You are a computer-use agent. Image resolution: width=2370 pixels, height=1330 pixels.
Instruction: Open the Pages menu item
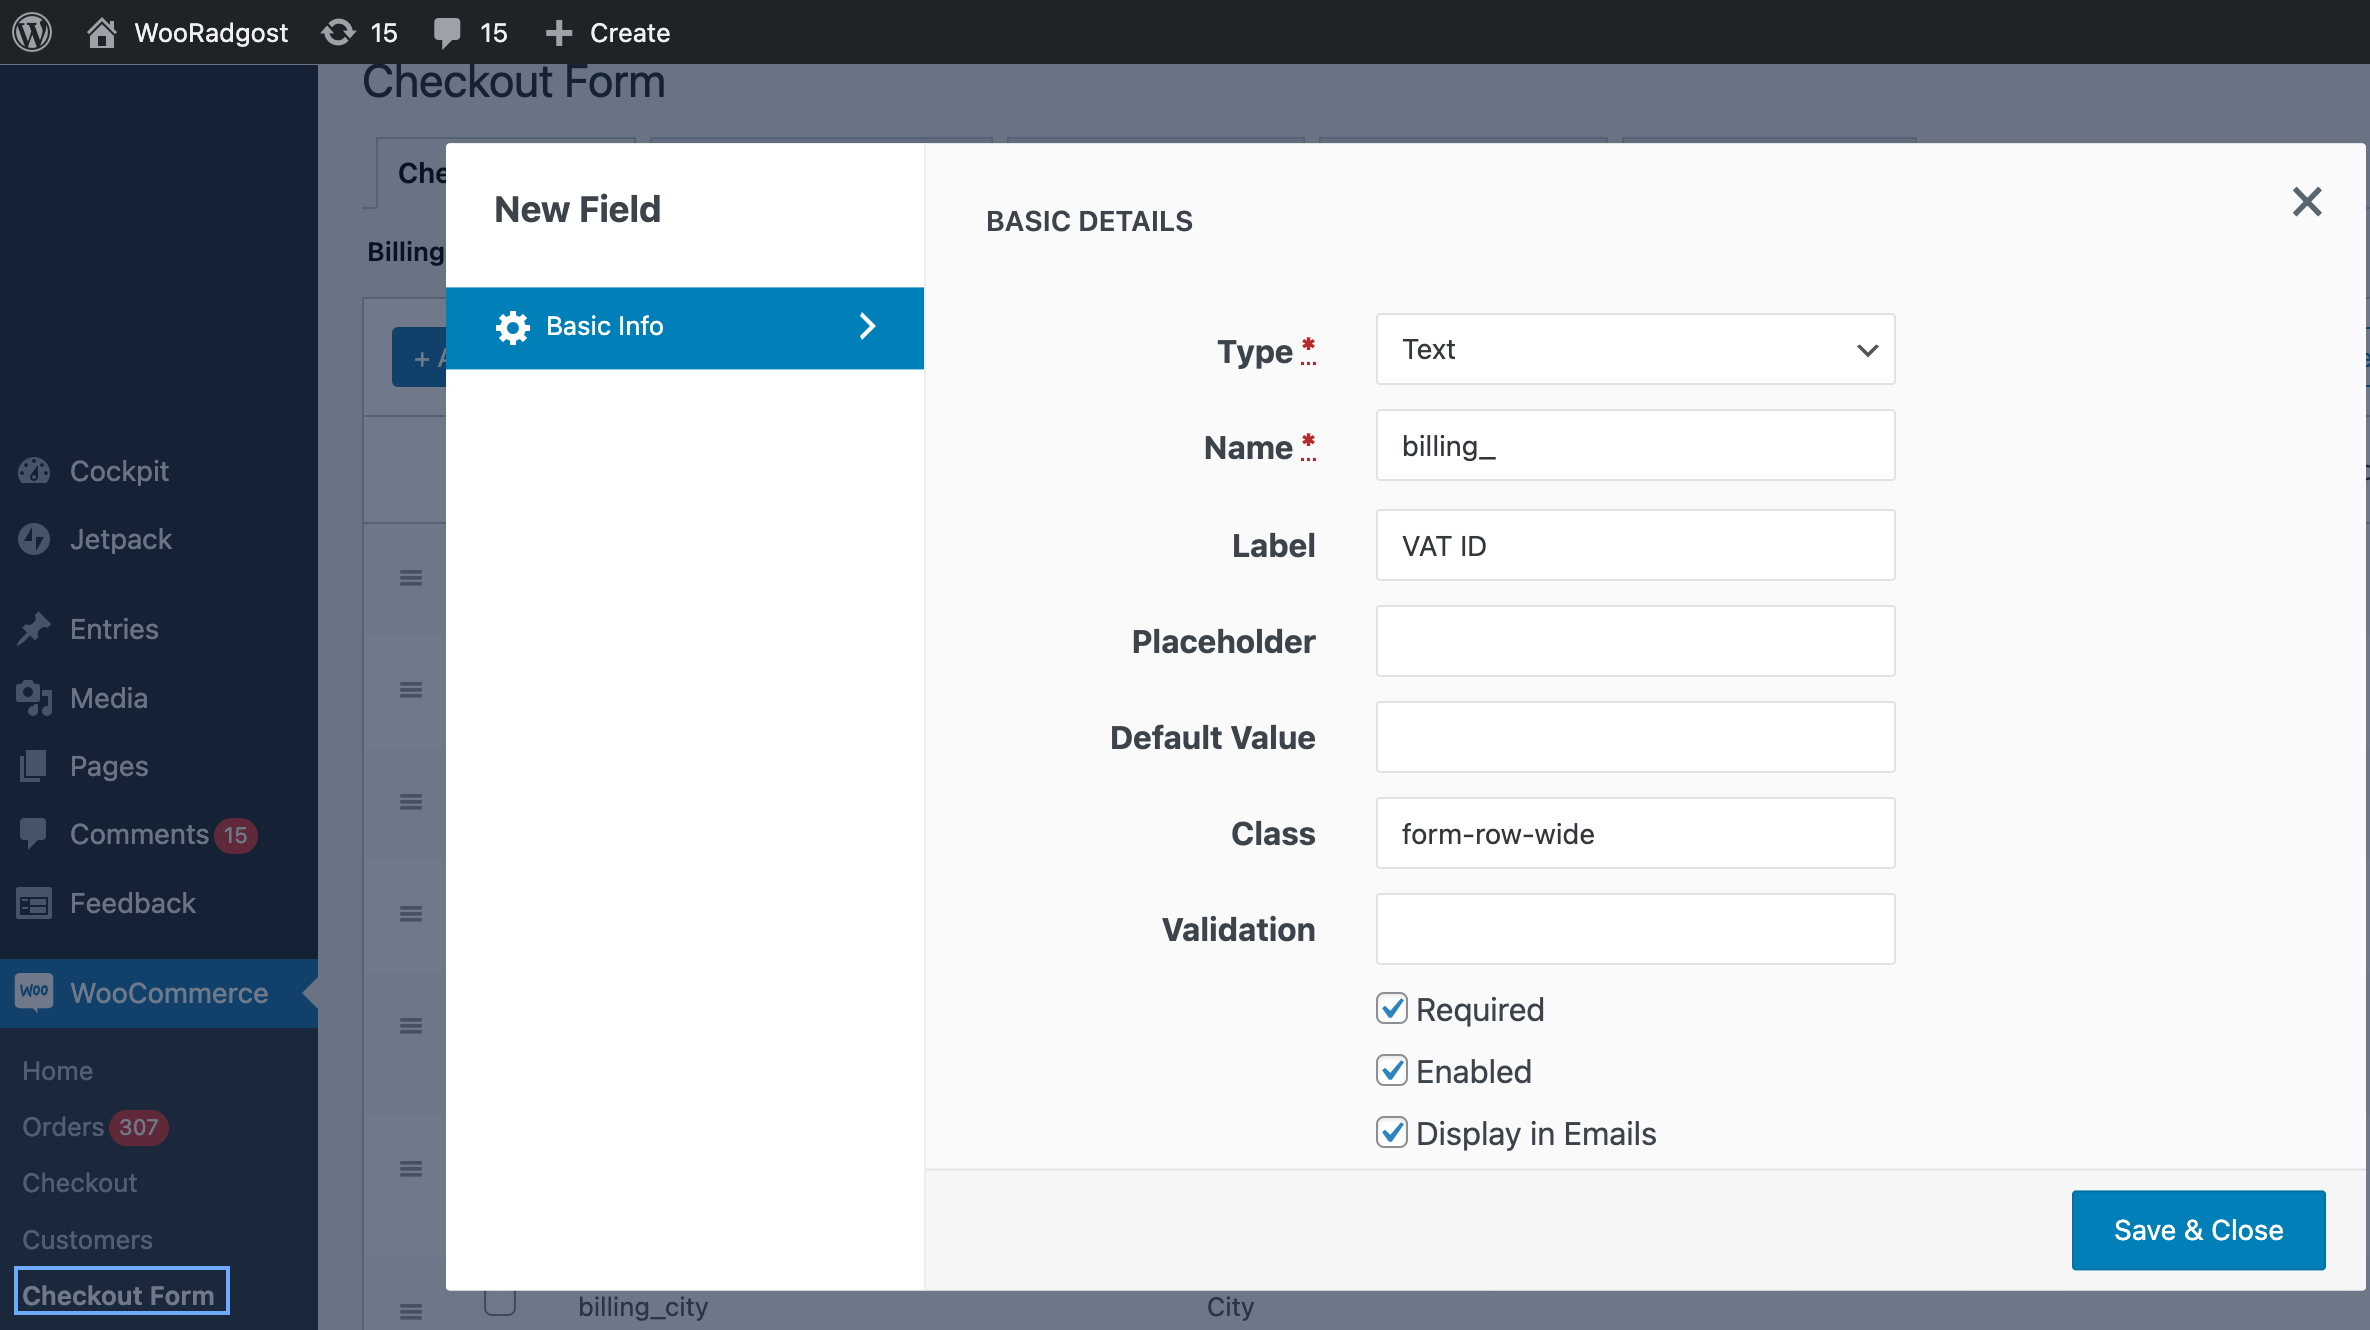click(109, 766)
